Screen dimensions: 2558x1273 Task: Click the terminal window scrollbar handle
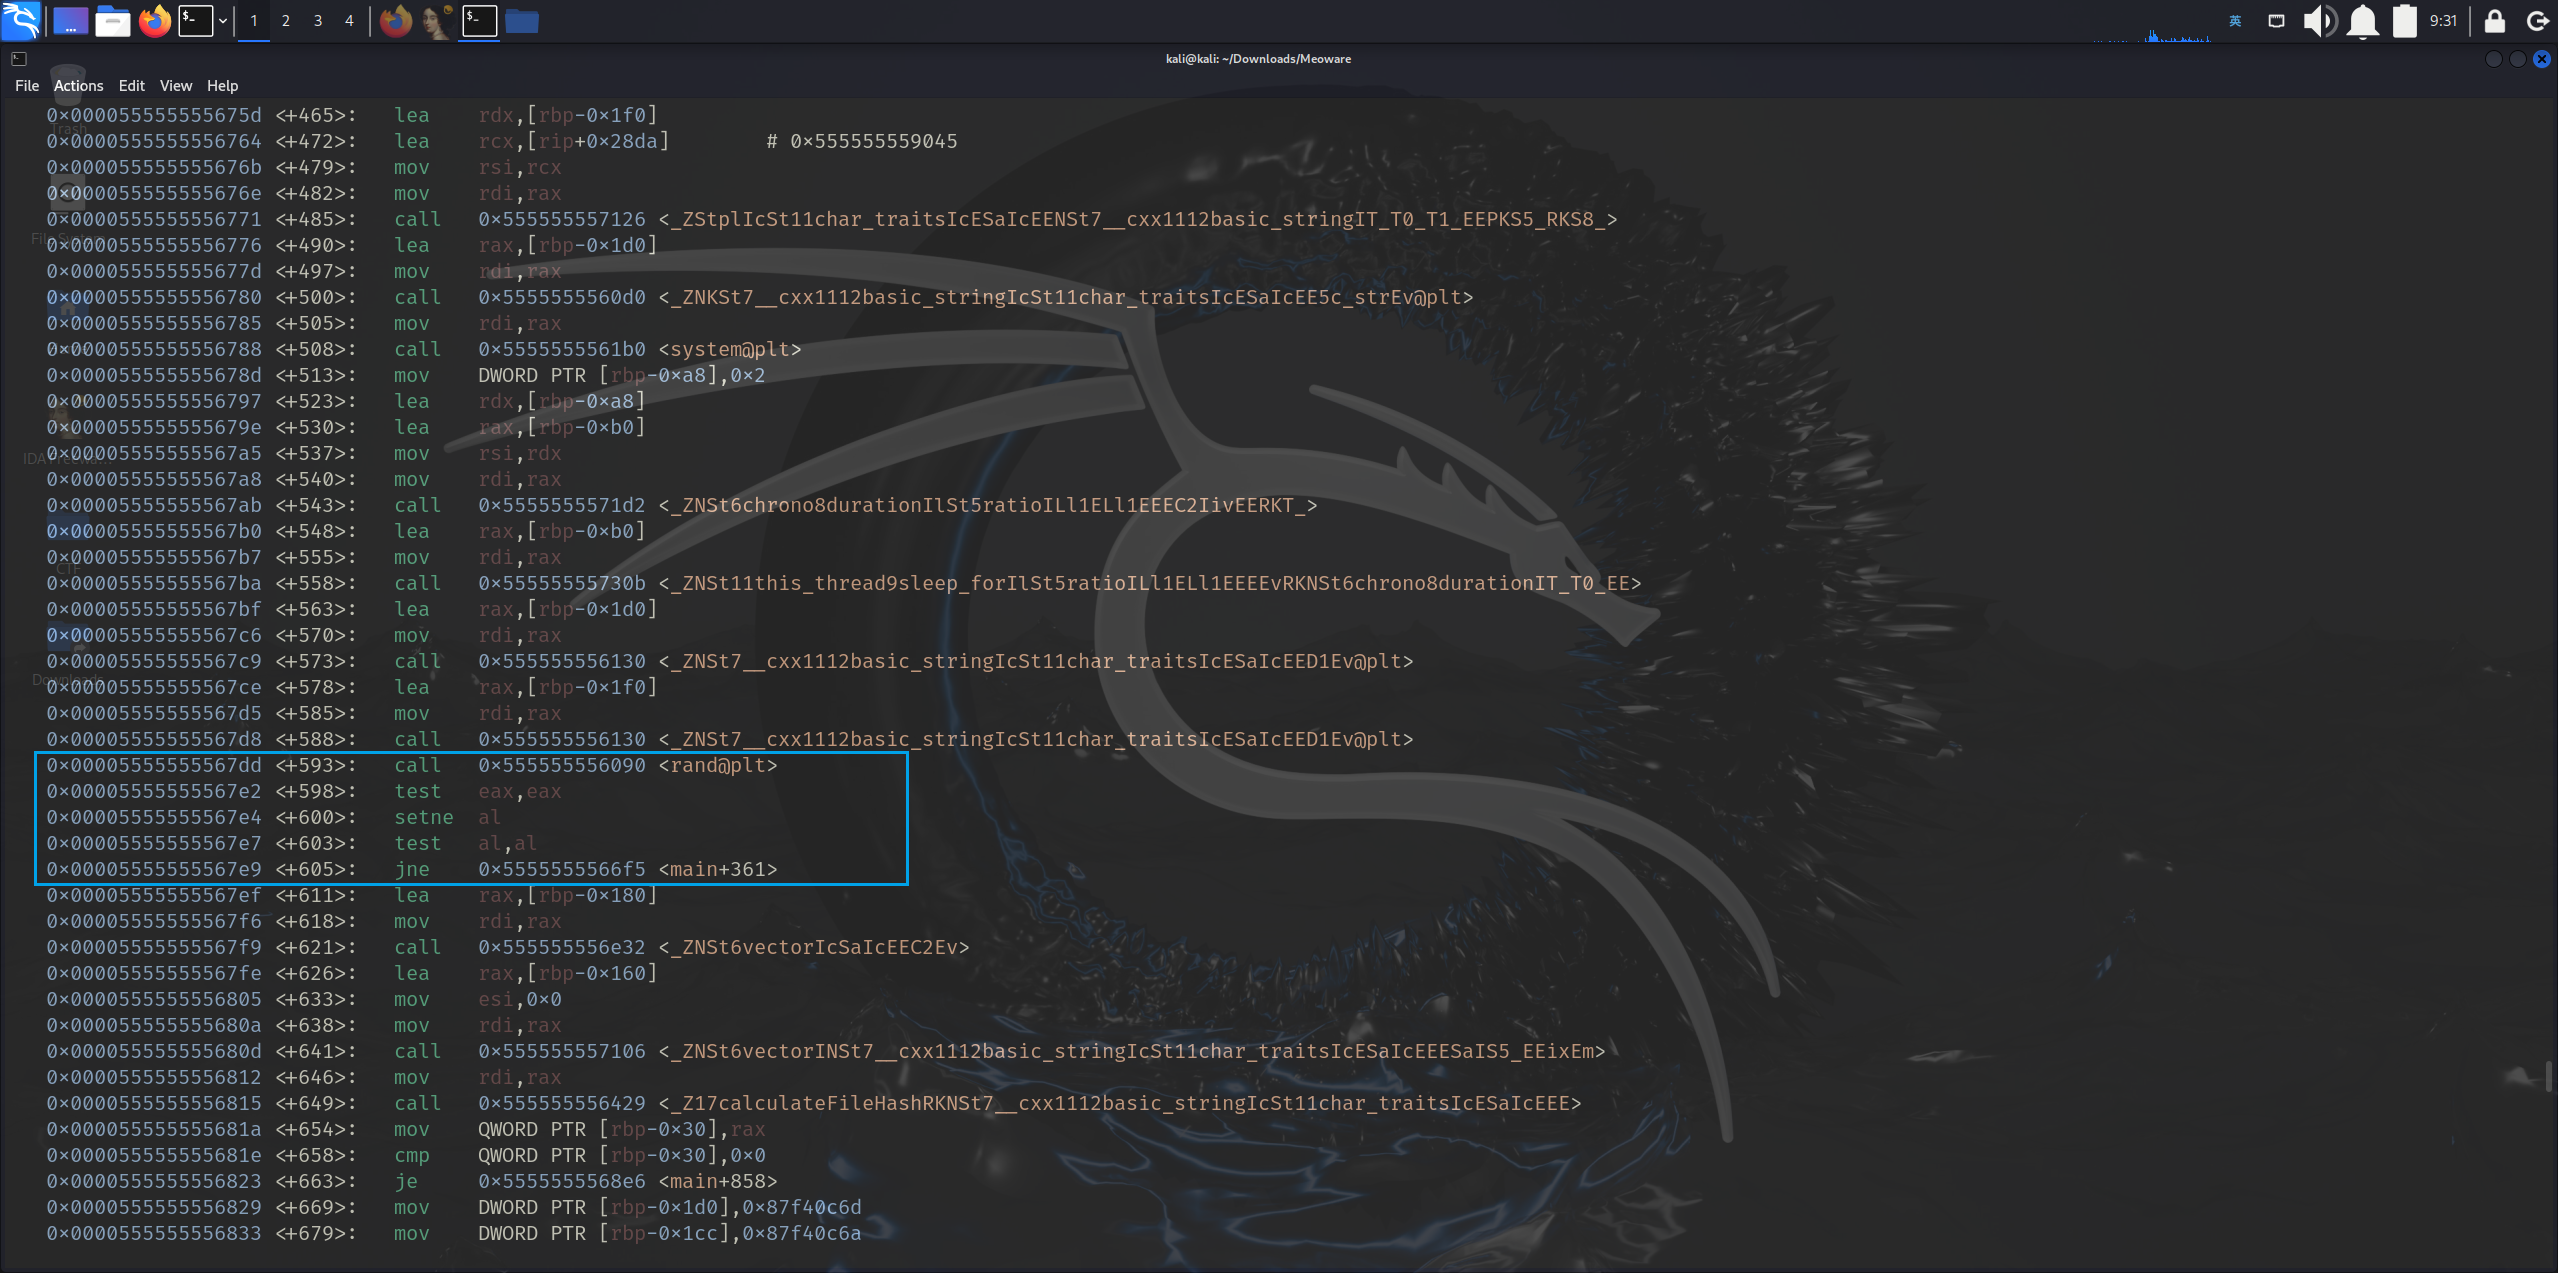[2549, 1077]
